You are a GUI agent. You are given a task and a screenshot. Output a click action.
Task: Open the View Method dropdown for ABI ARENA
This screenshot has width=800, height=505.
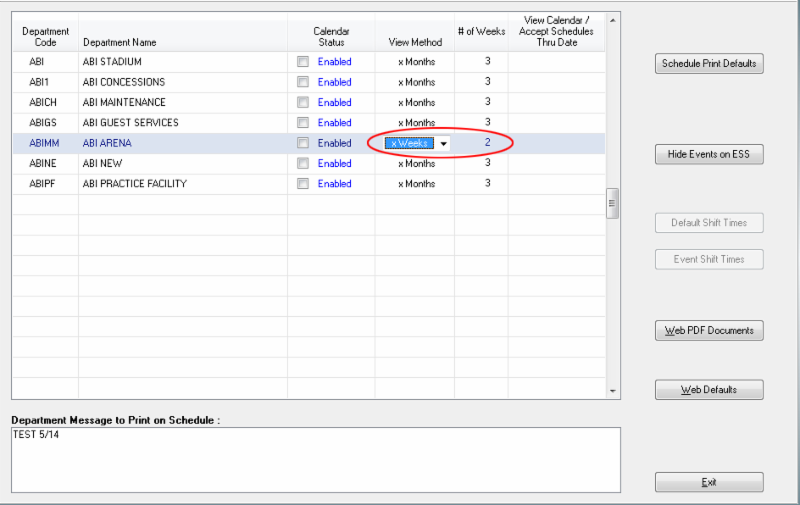coord(443,144)
